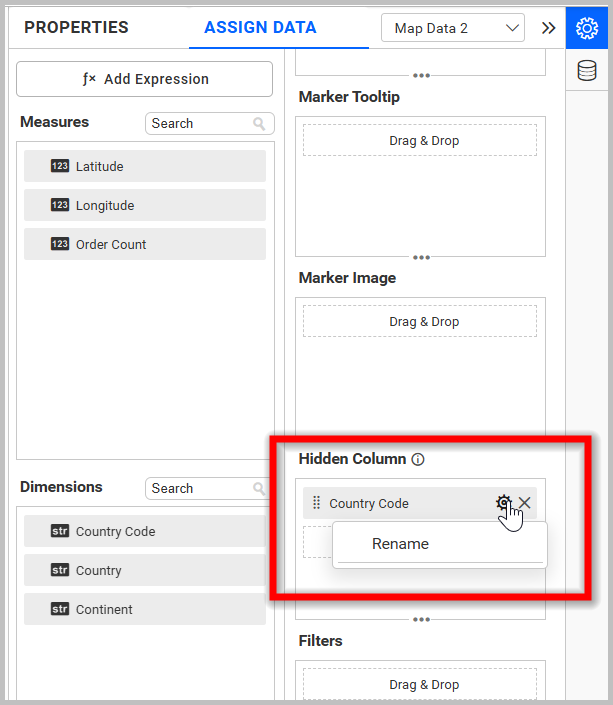This screenshot has height=705, width=613.
Task: Click the Measures search magnifier icon
Action: tap(260, 124)
